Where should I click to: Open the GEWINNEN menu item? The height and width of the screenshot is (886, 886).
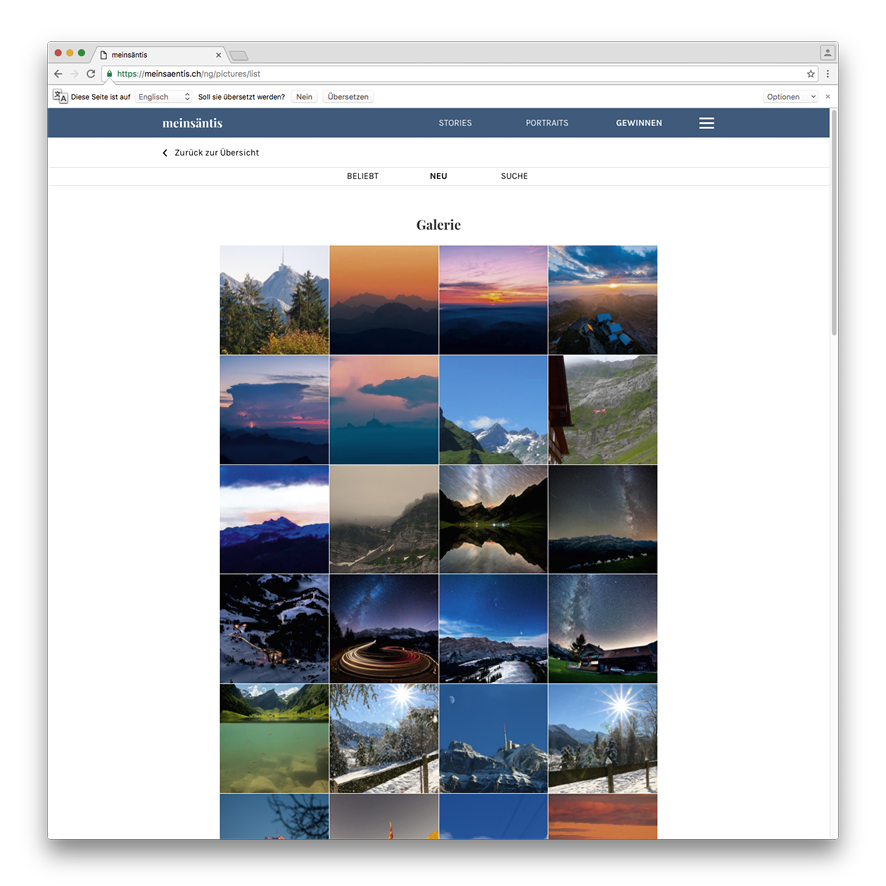pos(639,123)
